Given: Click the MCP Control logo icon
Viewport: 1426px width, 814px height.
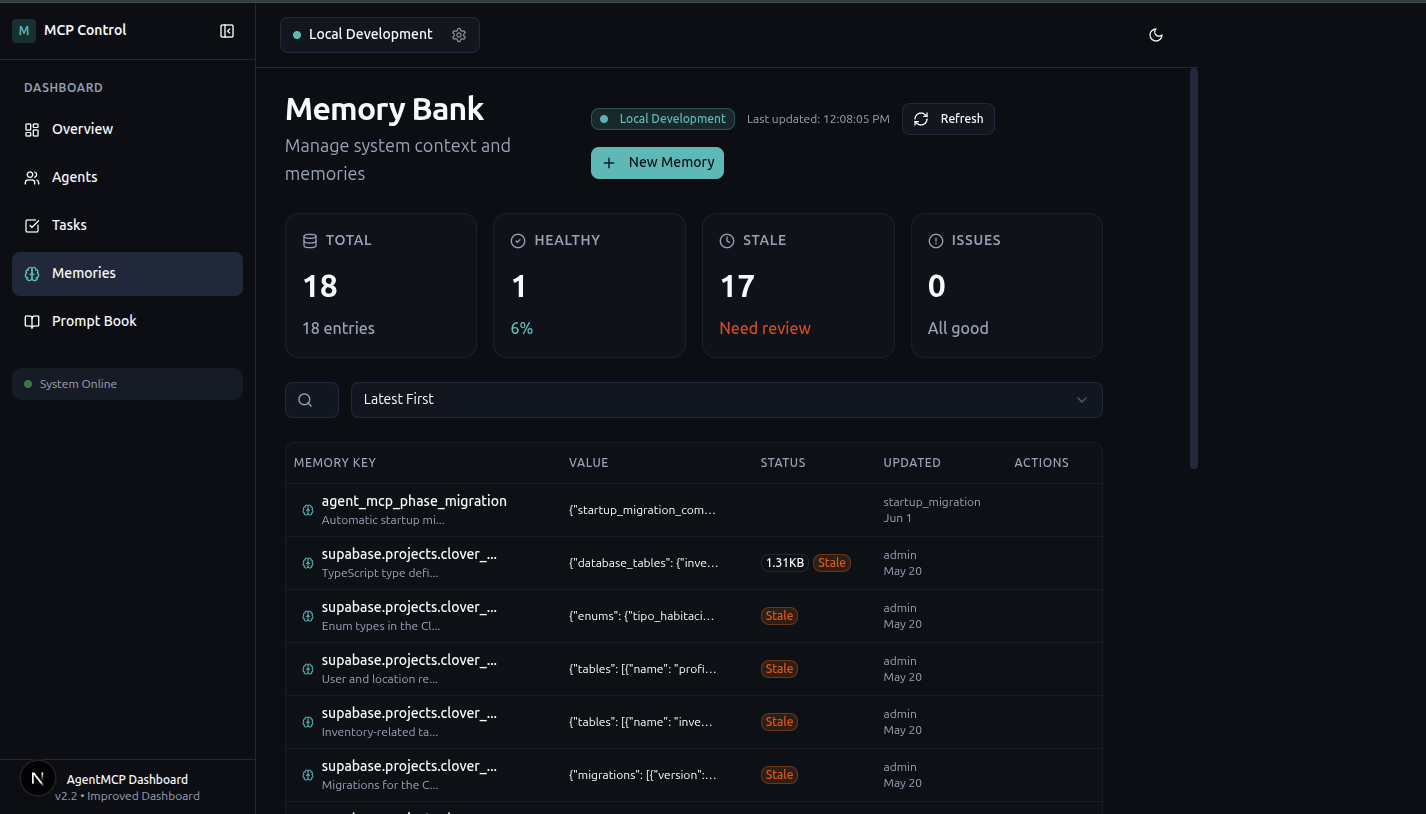Looking at the screenshot, I should pos(22,30).
